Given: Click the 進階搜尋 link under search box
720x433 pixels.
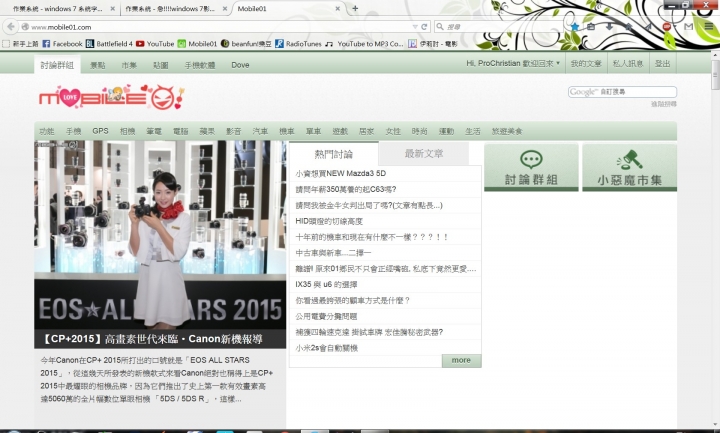Looking at the screenshot, I should [x=664, y=104].
